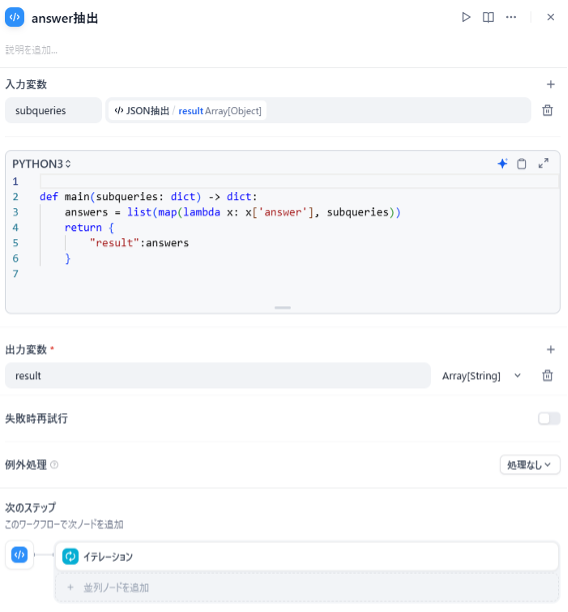Click the code node icon under 次のステップ

coord(20,555)
